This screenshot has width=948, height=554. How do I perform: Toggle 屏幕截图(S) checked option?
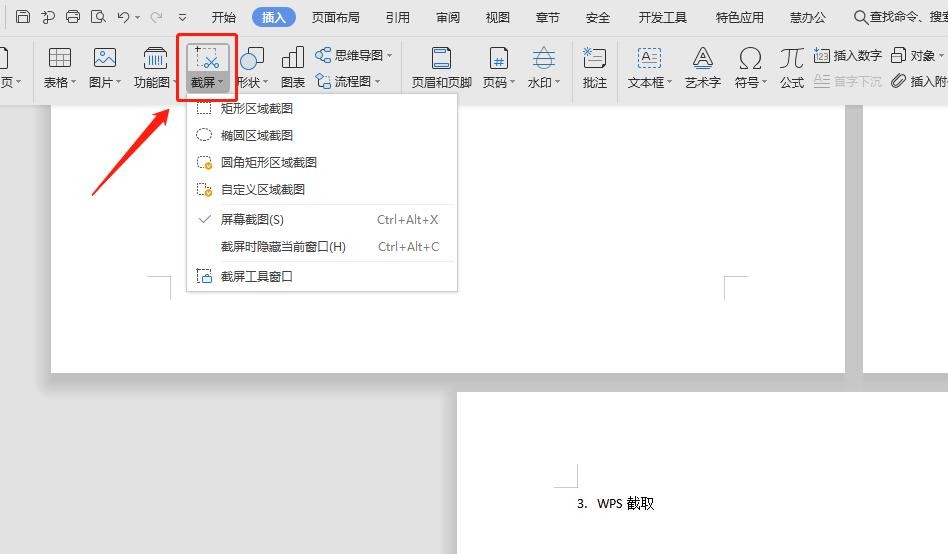[252, 220]
